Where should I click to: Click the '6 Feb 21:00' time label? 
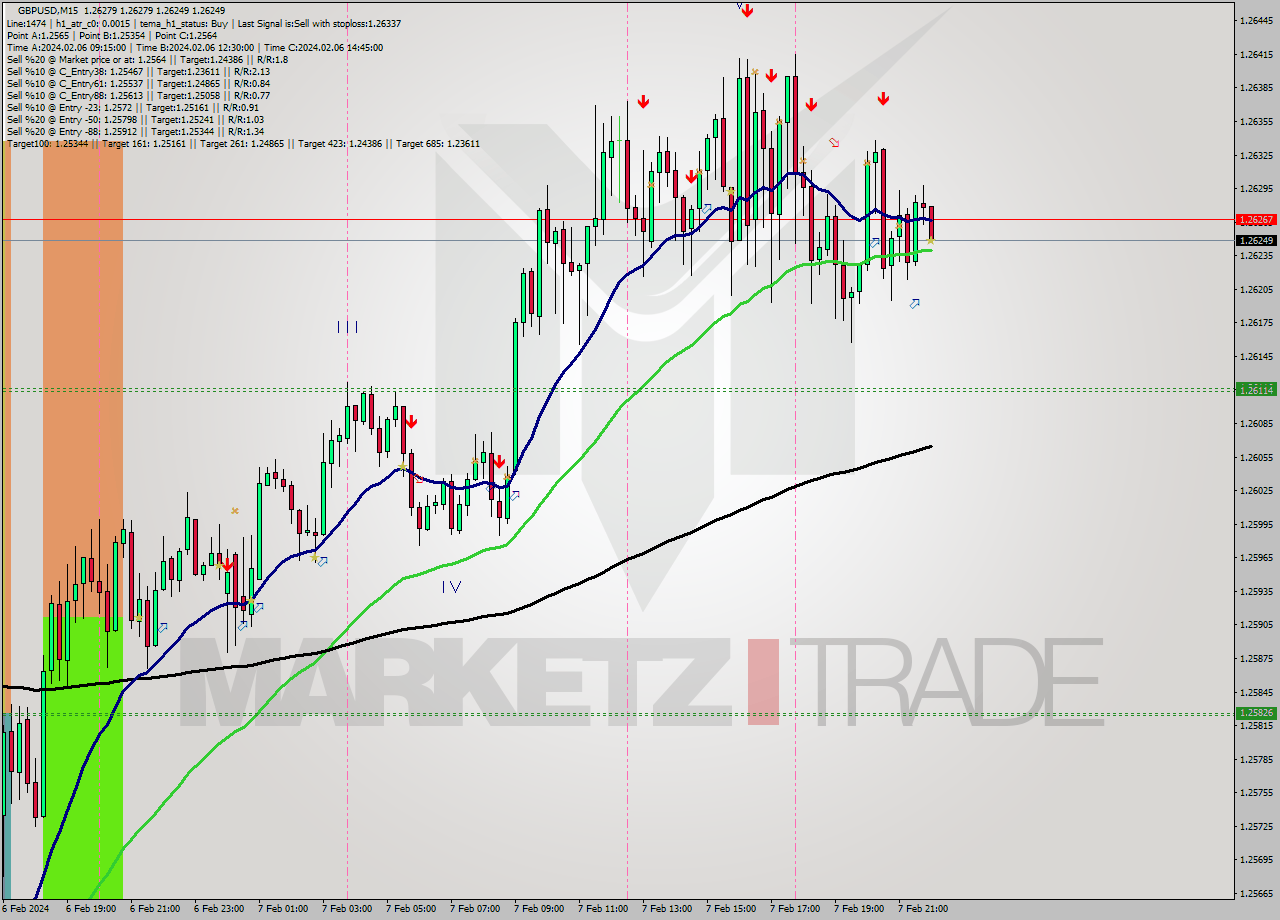tap(155, 909)
